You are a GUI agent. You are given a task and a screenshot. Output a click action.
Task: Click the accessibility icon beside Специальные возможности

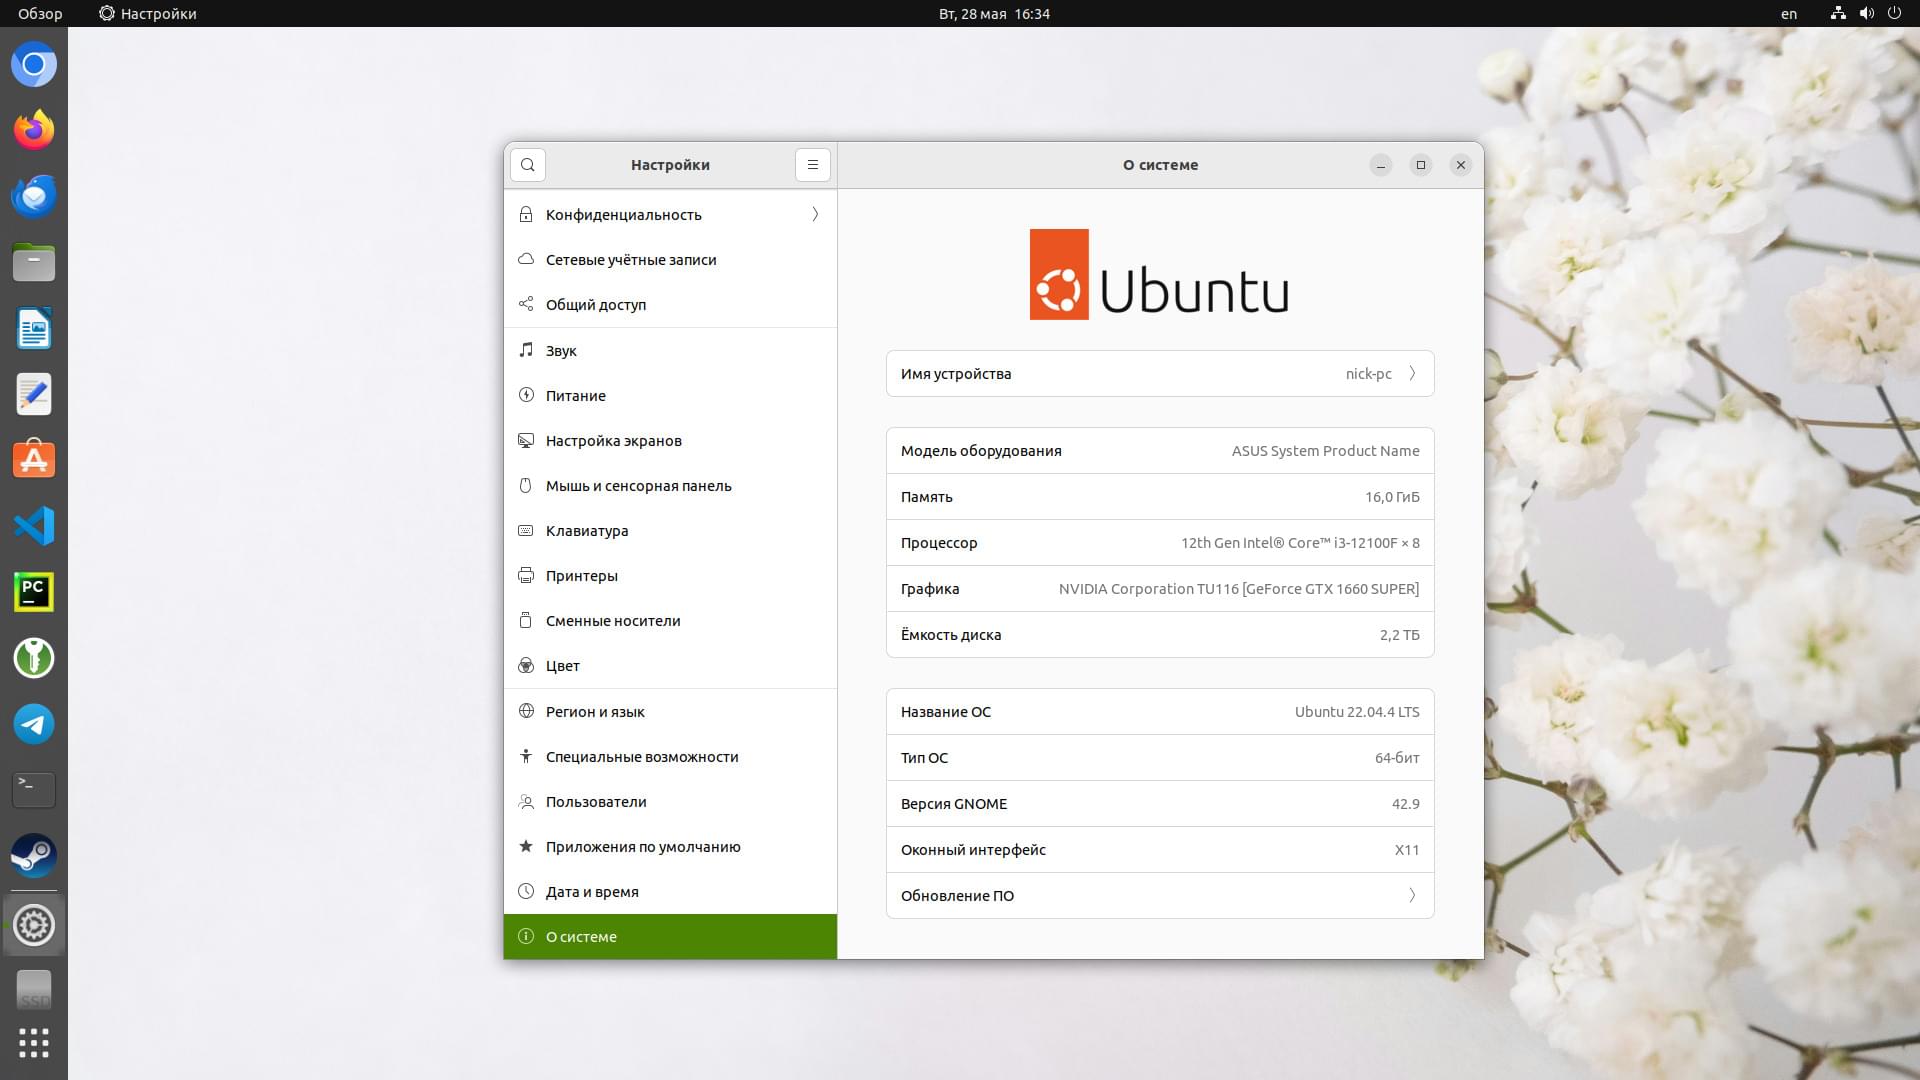526,756
